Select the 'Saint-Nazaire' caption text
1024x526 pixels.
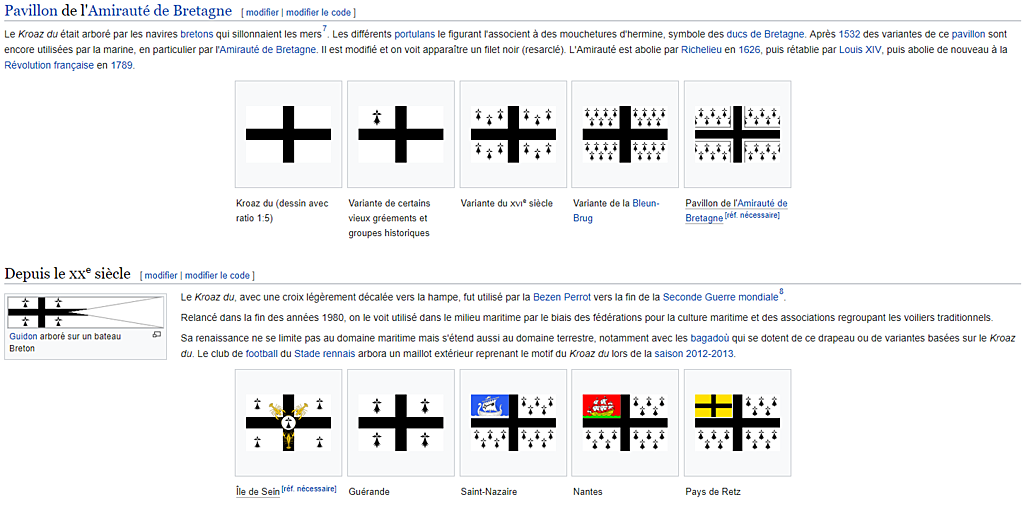click(488, 492)
